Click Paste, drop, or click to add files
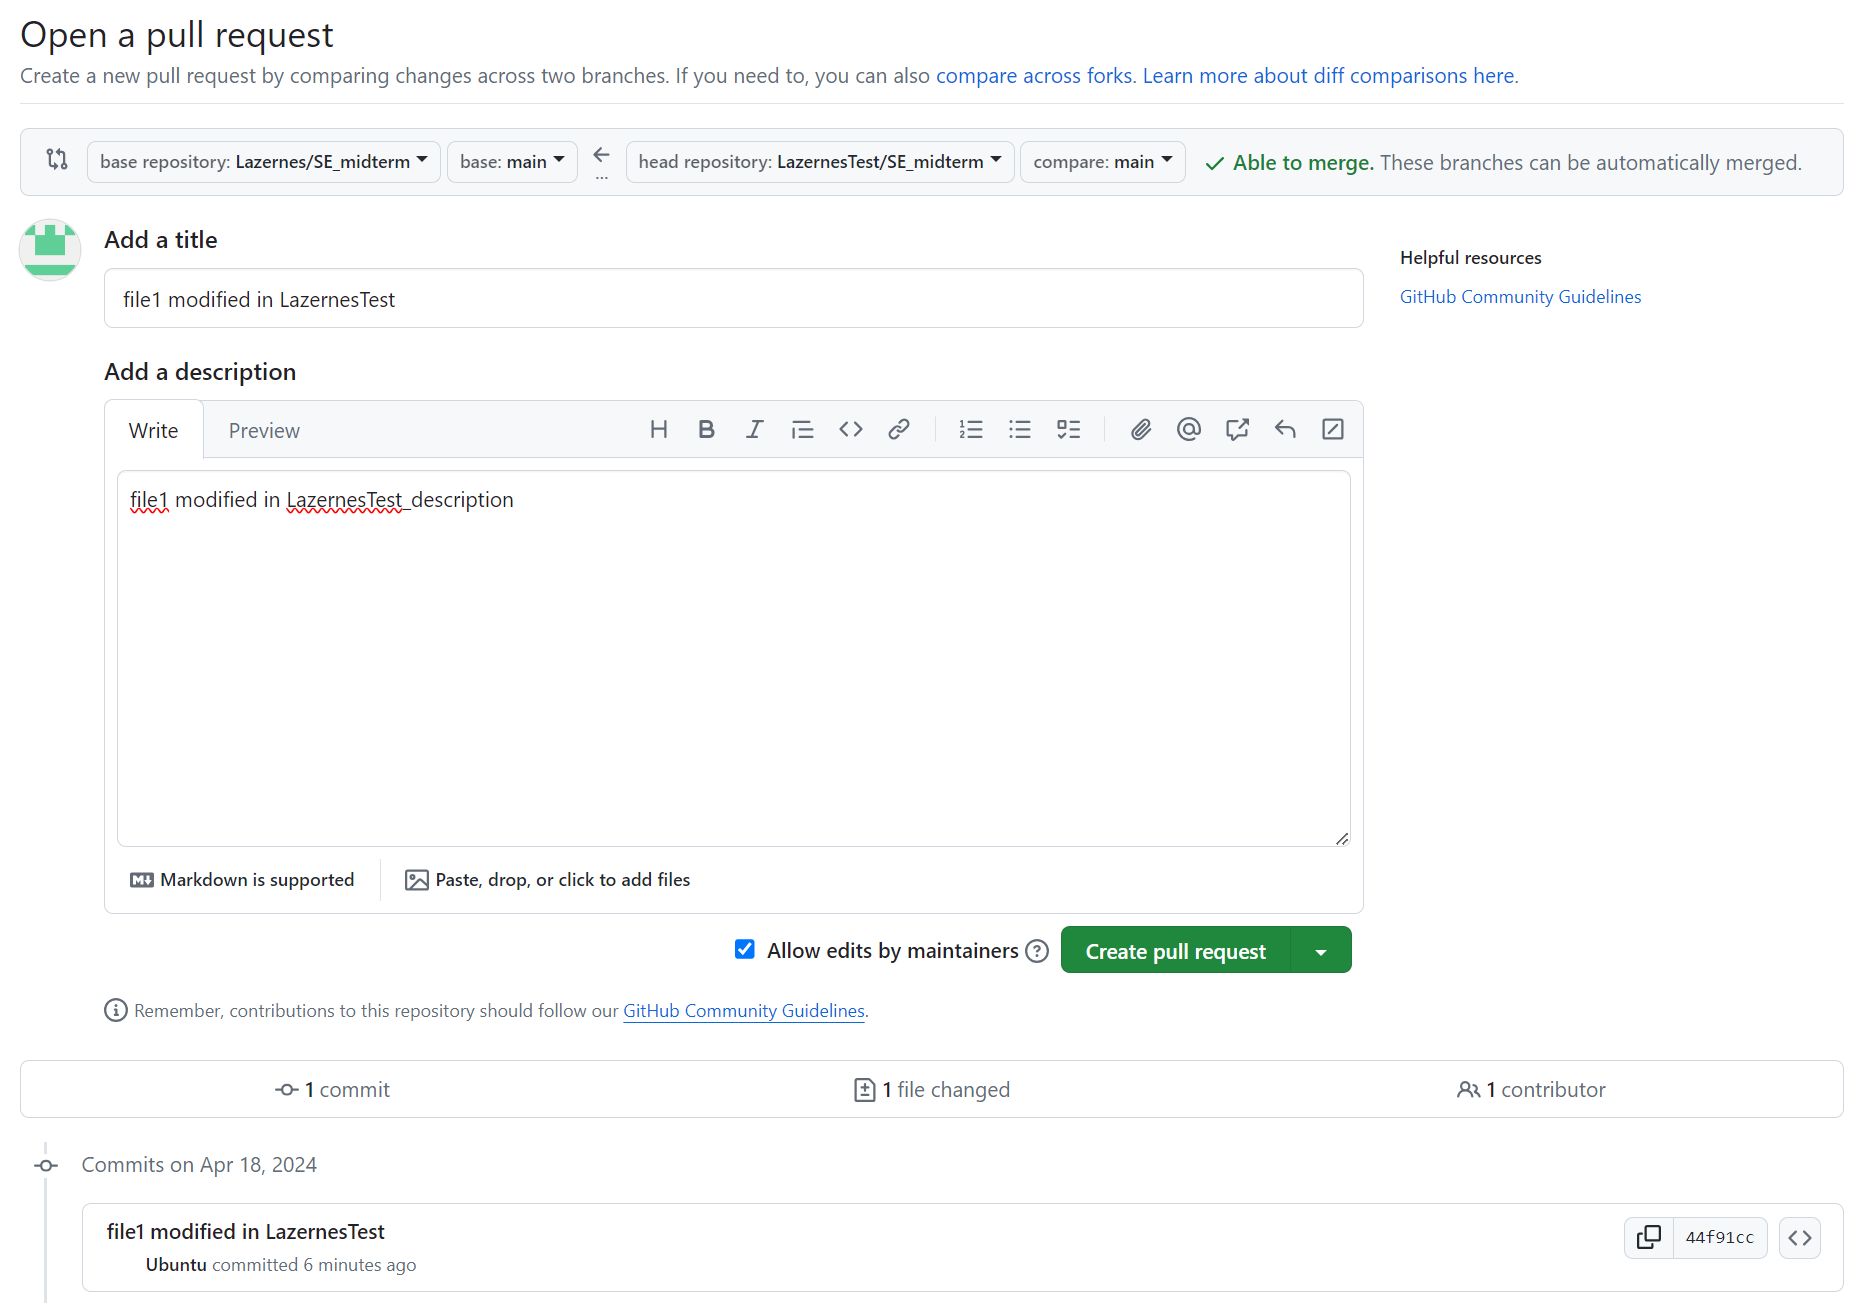1875x1303 pixels. (547, 880)
